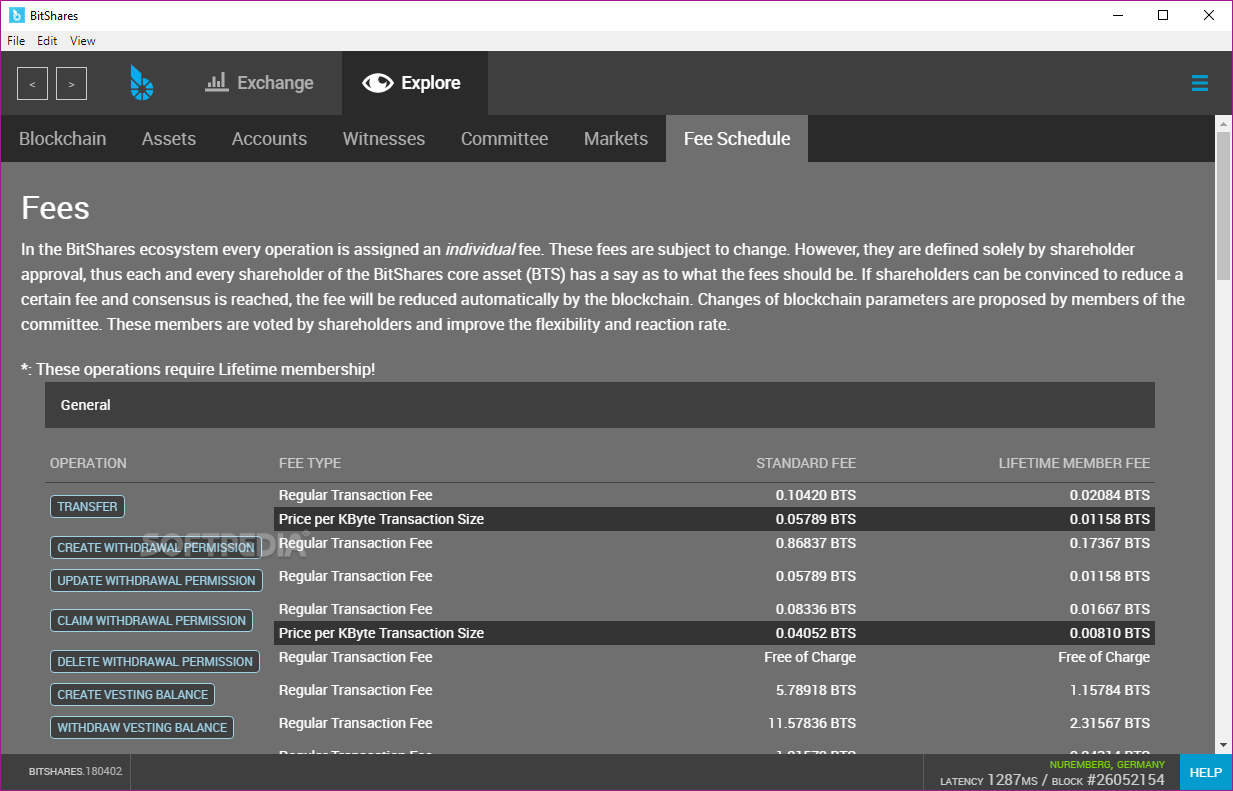Click the TRANSFER operation label

point(87,507)
